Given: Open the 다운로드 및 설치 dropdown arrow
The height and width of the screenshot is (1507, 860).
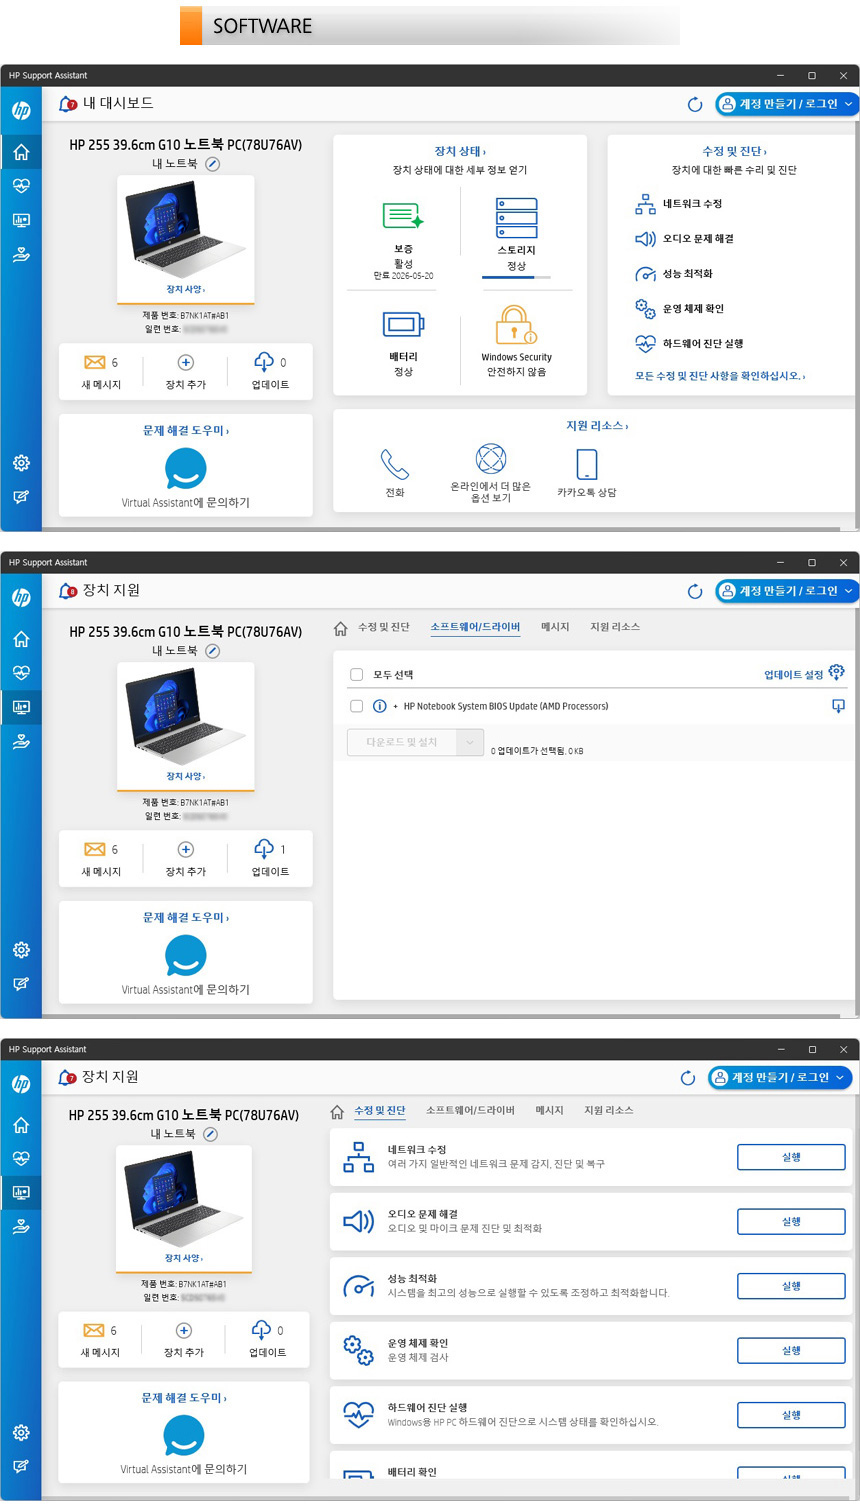Looking at the screenshot, I should point(470,742).
